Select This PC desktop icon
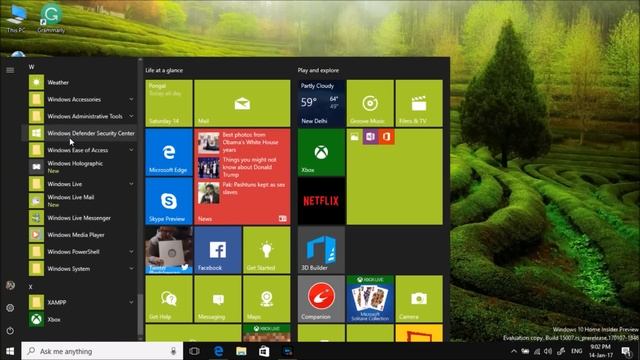 tap(16, 18)
